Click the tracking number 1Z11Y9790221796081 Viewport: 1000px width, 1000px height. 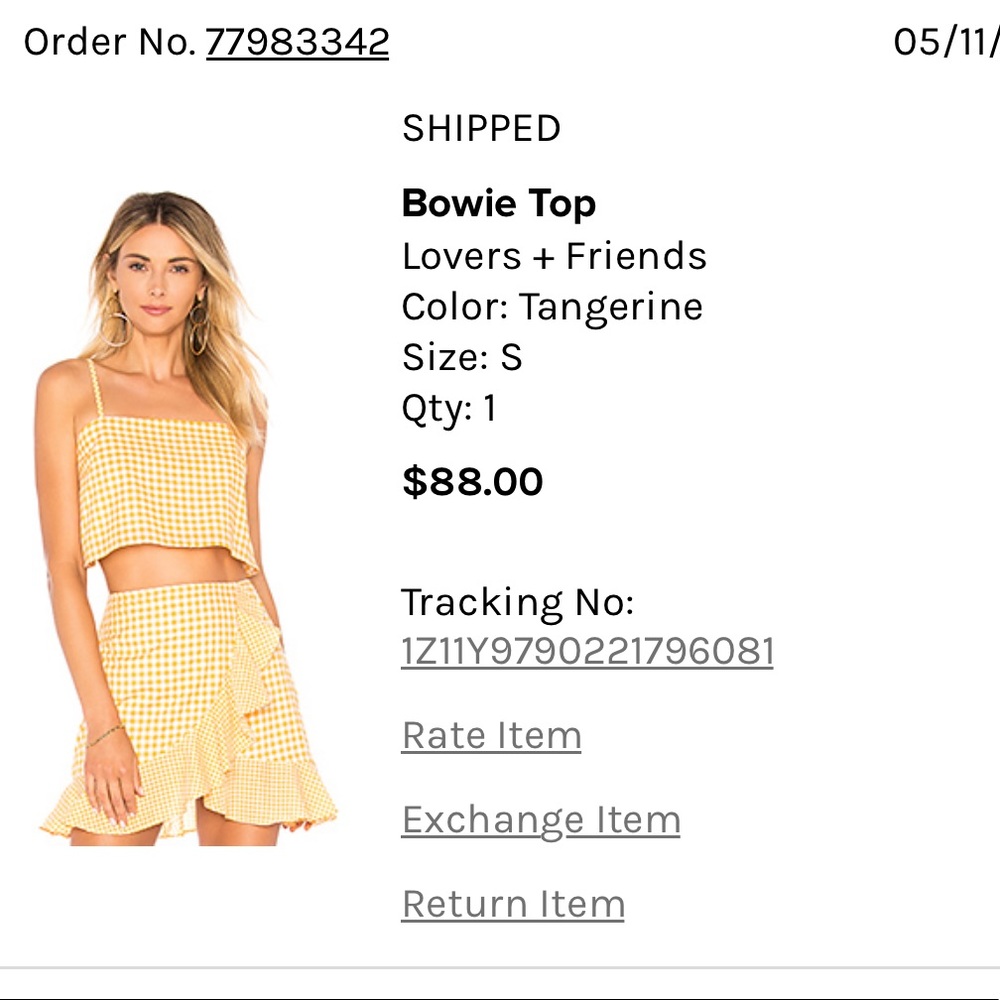click(x=587, y=652)
